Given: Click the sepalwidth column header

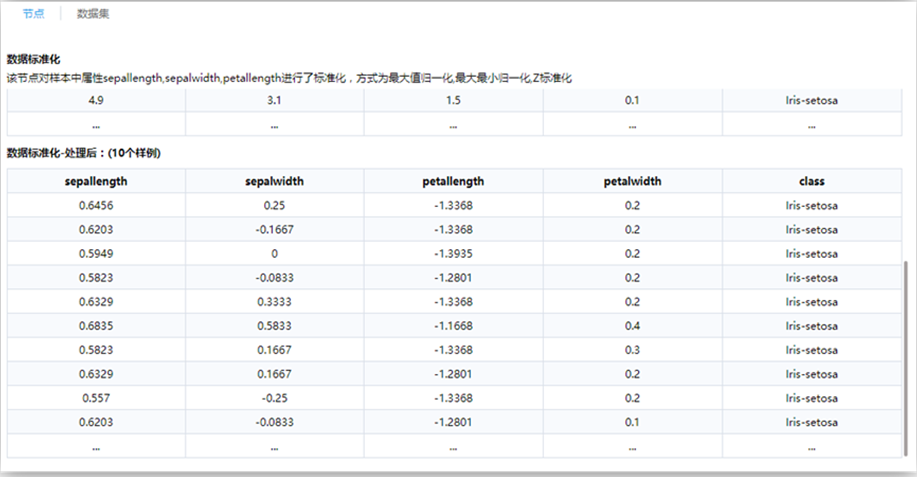Looking at the screenshot, I should pyautogui.click(x=274, y=182).
